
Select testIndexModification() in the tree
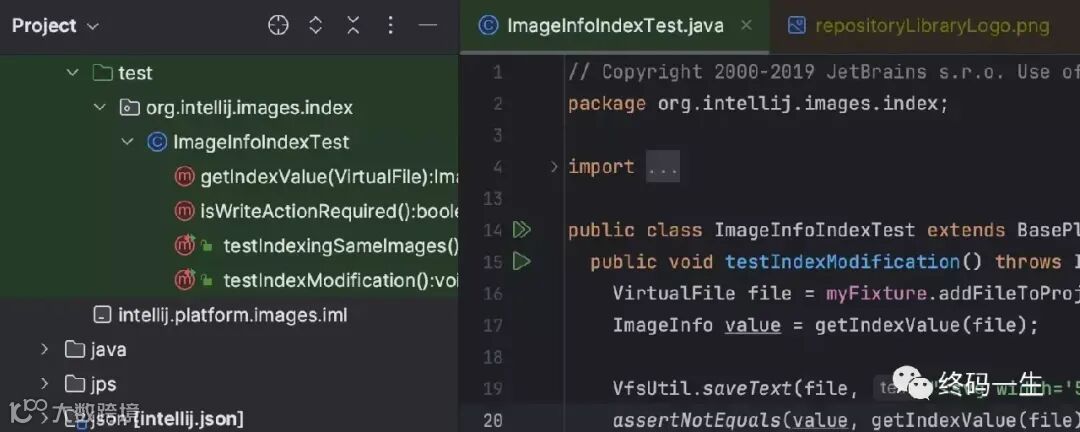[x=341, y=280]
